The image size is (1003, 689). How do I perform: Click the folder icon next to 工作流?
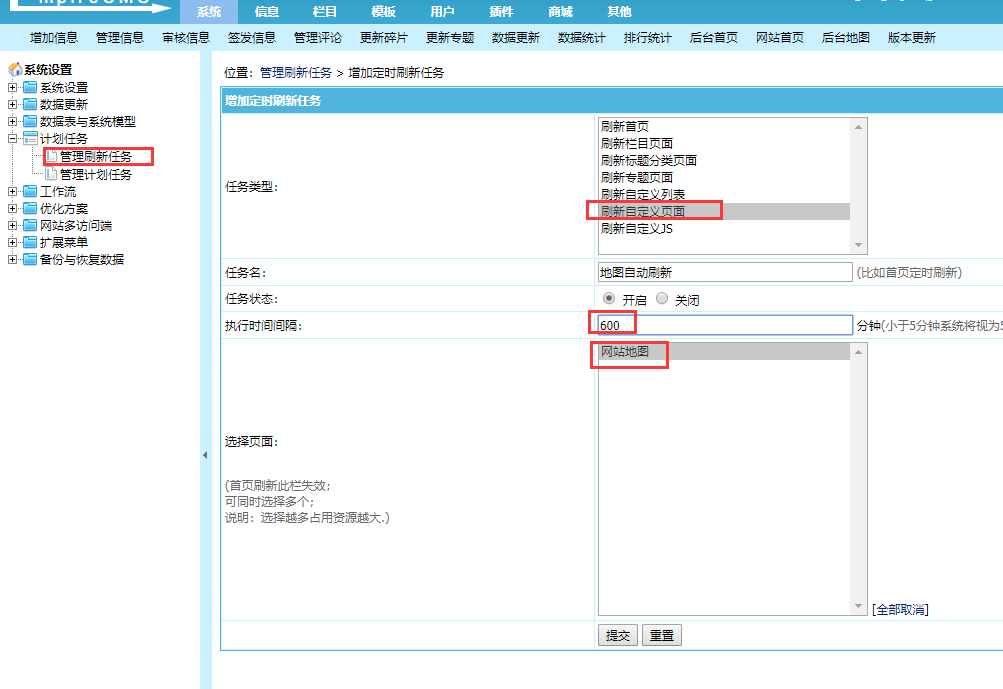[30, 192]
